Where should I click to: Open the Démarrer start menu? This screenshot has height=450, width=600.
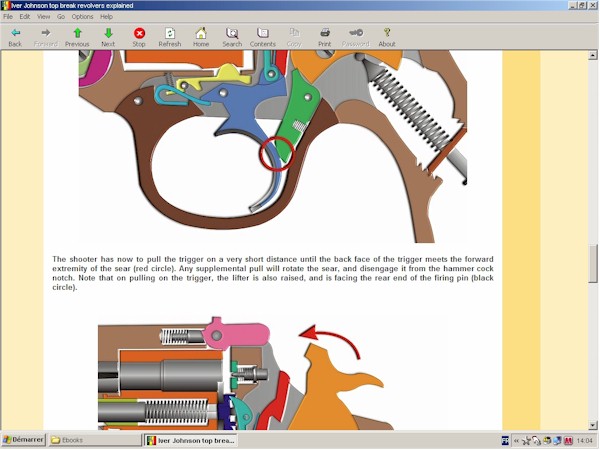23,440
